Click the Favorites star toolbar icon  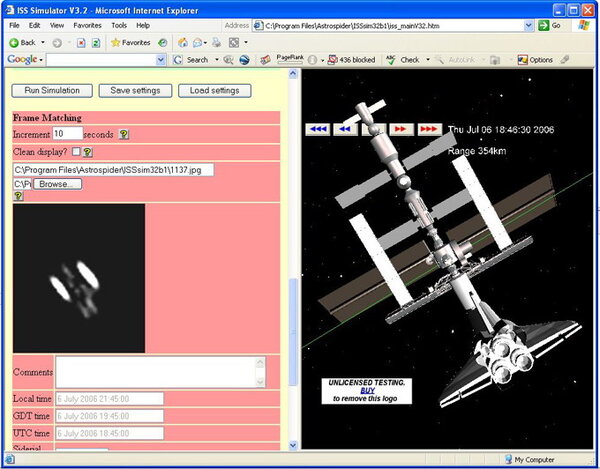pyautogui.click(x=117, y=42)
